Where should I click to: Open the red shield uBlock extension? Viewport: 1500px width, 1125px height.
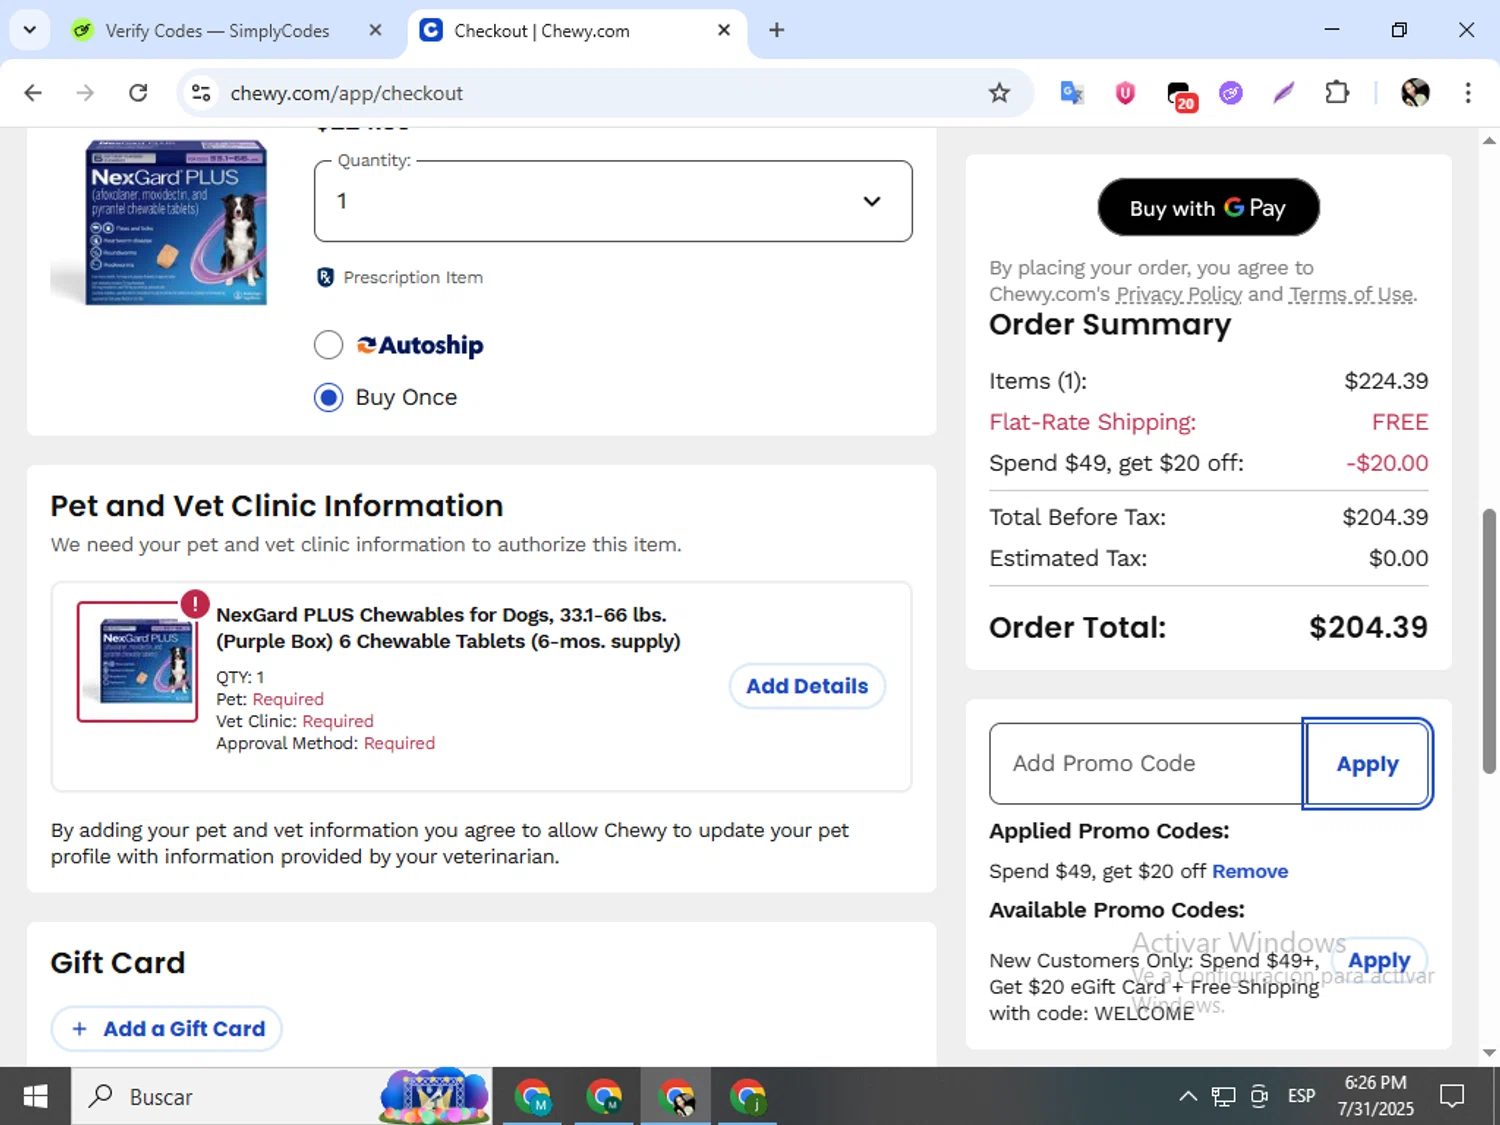[1125, 93]
